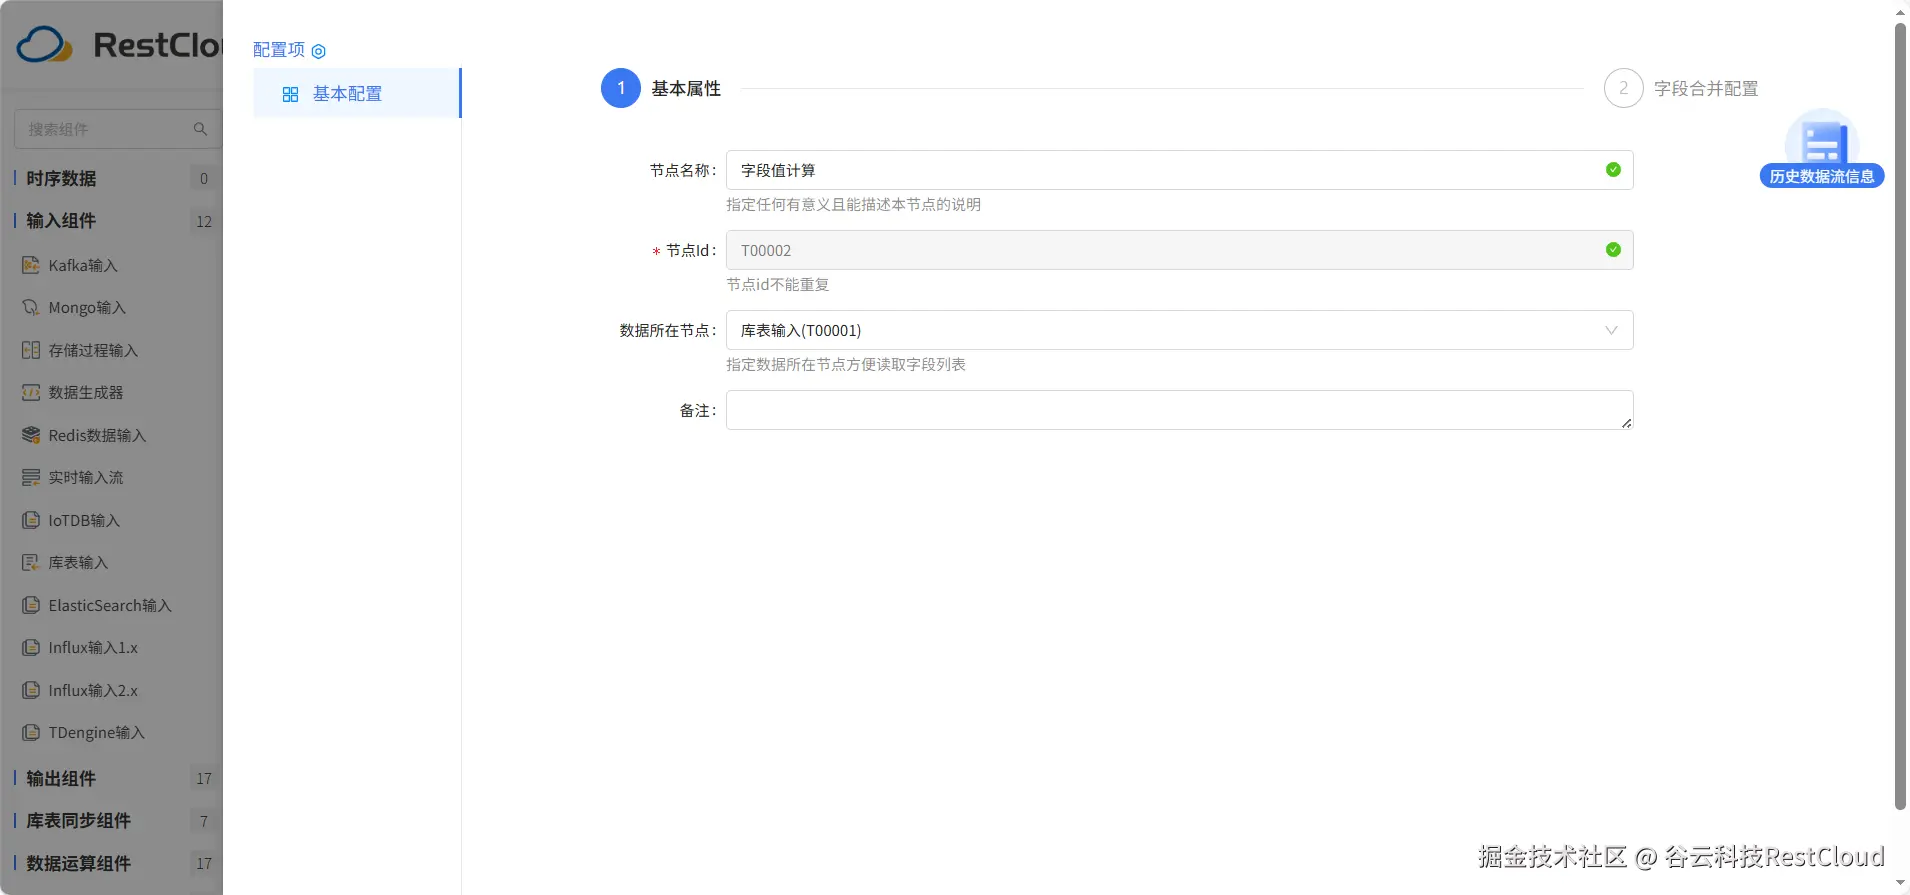Click the green check icon in 节点名称 field
Screen dimensions: 1910x895
coord(1613,170)
